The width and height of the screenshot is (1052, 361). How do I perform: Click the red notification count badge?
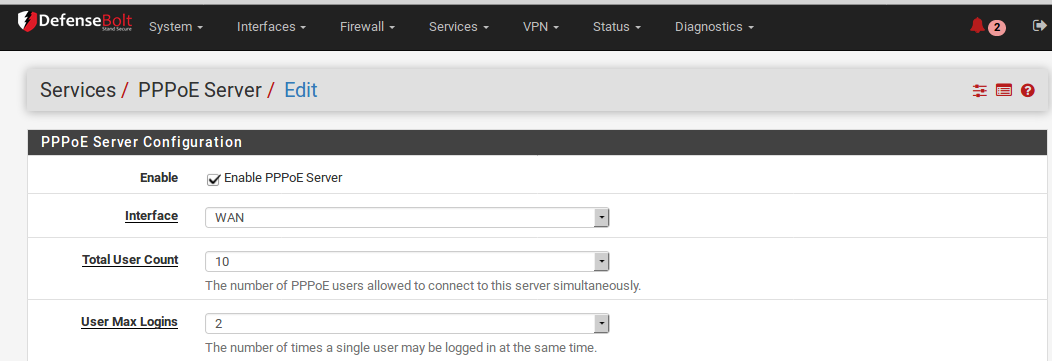(x=997, y=28)
